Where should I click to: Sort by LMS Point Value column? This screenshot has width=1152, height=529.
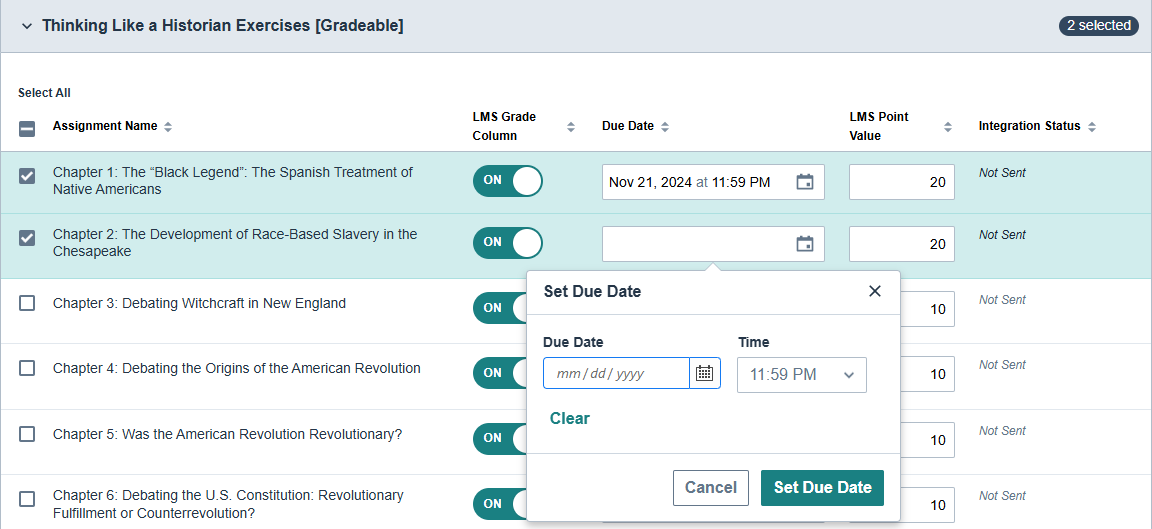click(x=948, y=126)
